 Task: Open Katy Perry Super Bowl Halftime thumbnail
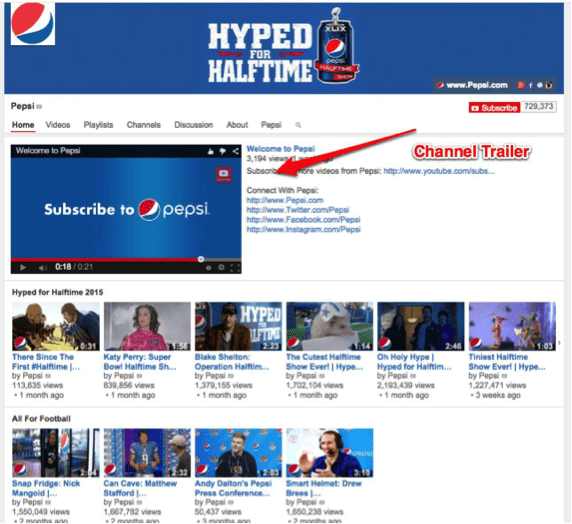click(x=147, y=326)
